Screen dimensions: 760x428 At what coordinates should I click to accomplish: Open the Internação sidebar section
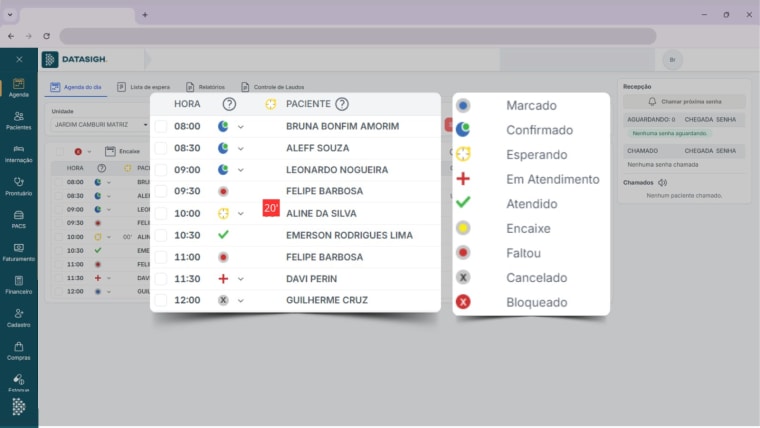click(x=18, y=154)
